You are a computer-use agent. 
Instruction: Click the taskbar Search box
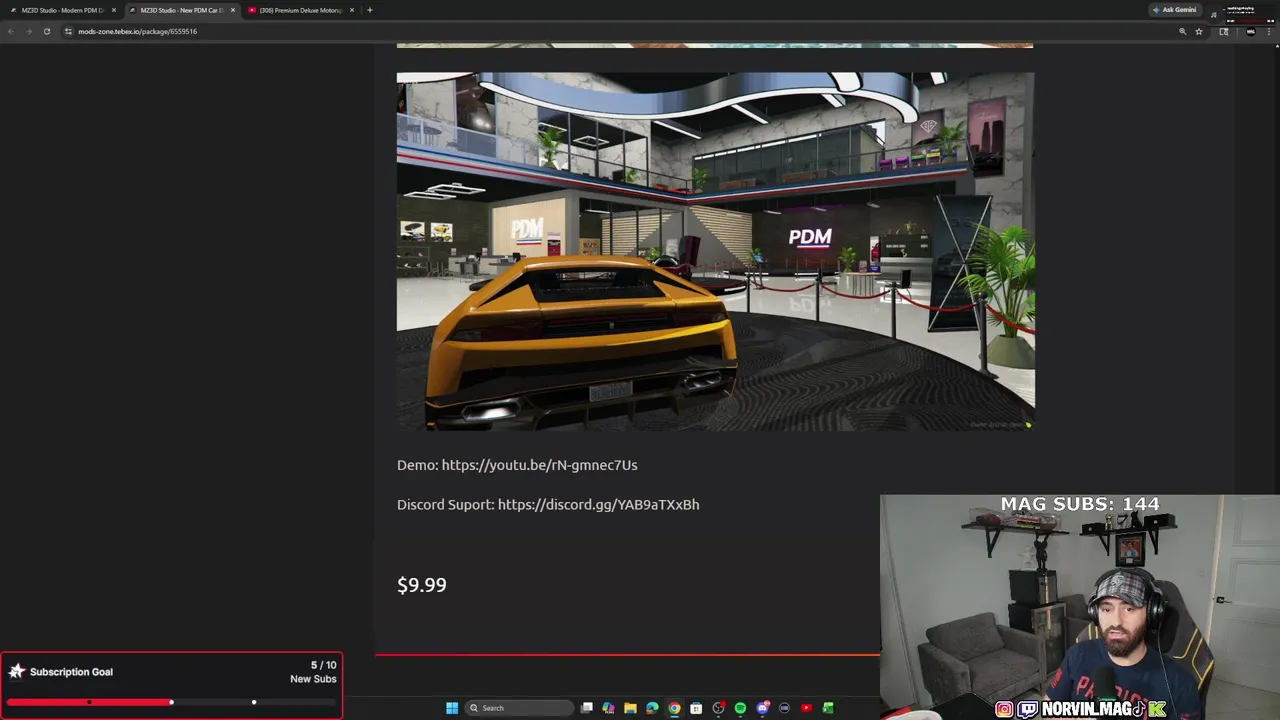click(519, 708)
